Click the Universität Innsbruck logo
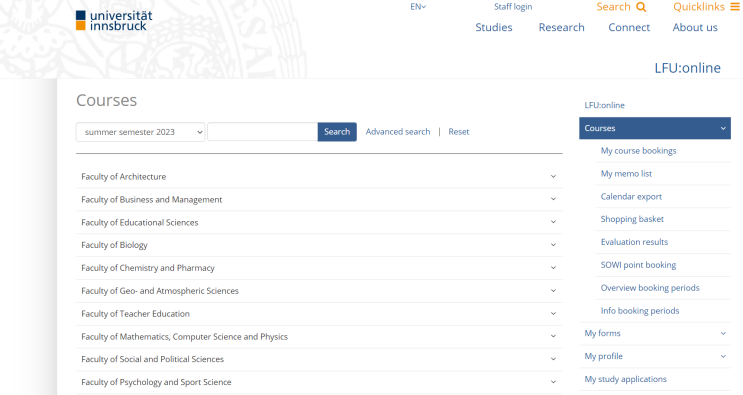 click(114, 21)
